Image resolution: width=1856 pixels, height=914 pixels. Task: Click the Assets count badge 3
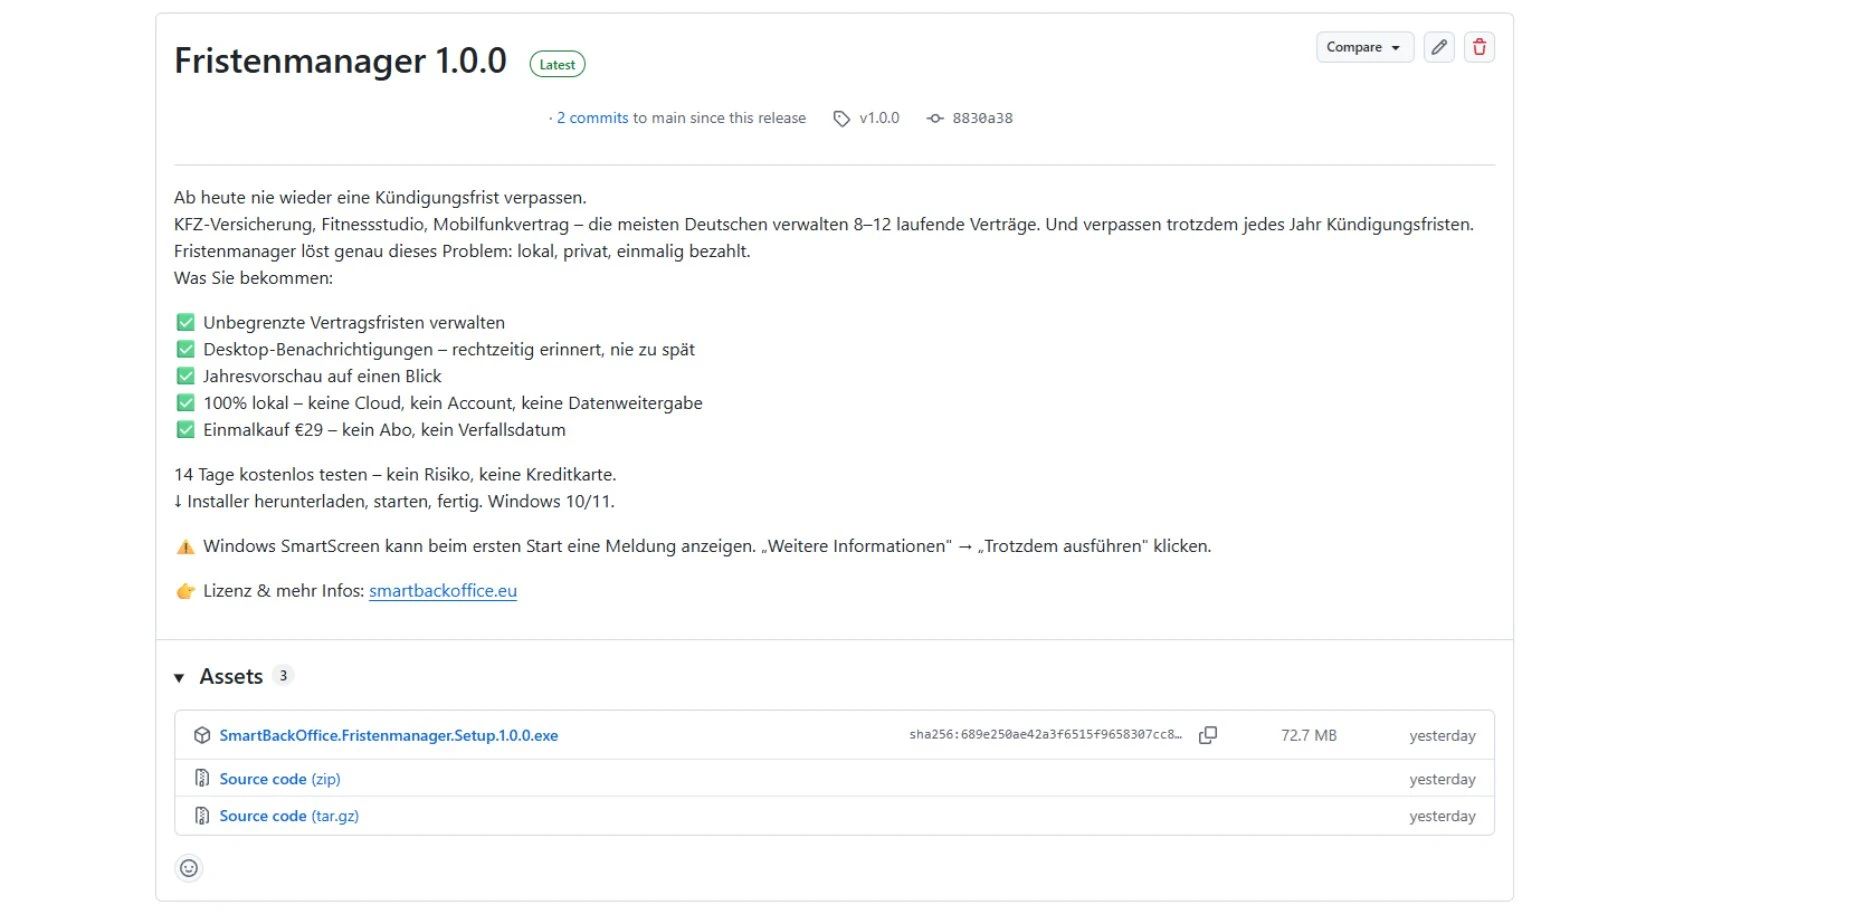[x=283, y=676]
